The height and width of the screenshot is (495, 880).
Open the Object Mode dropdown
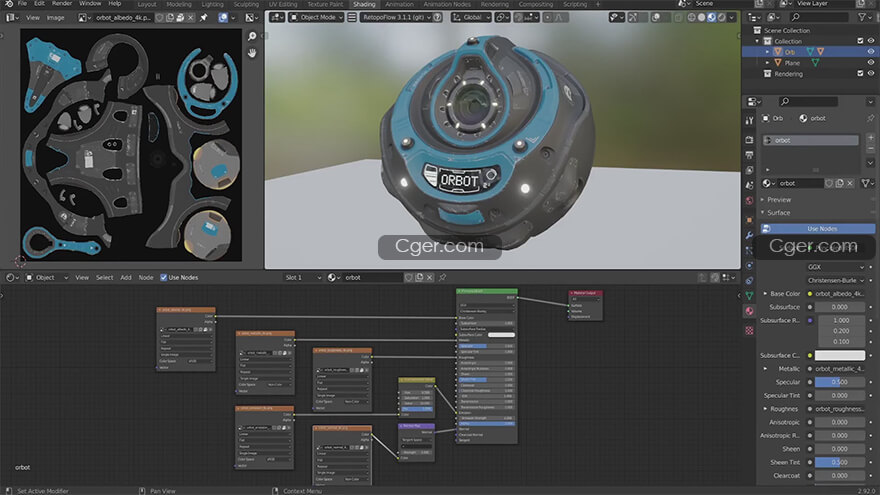(316, 17)
